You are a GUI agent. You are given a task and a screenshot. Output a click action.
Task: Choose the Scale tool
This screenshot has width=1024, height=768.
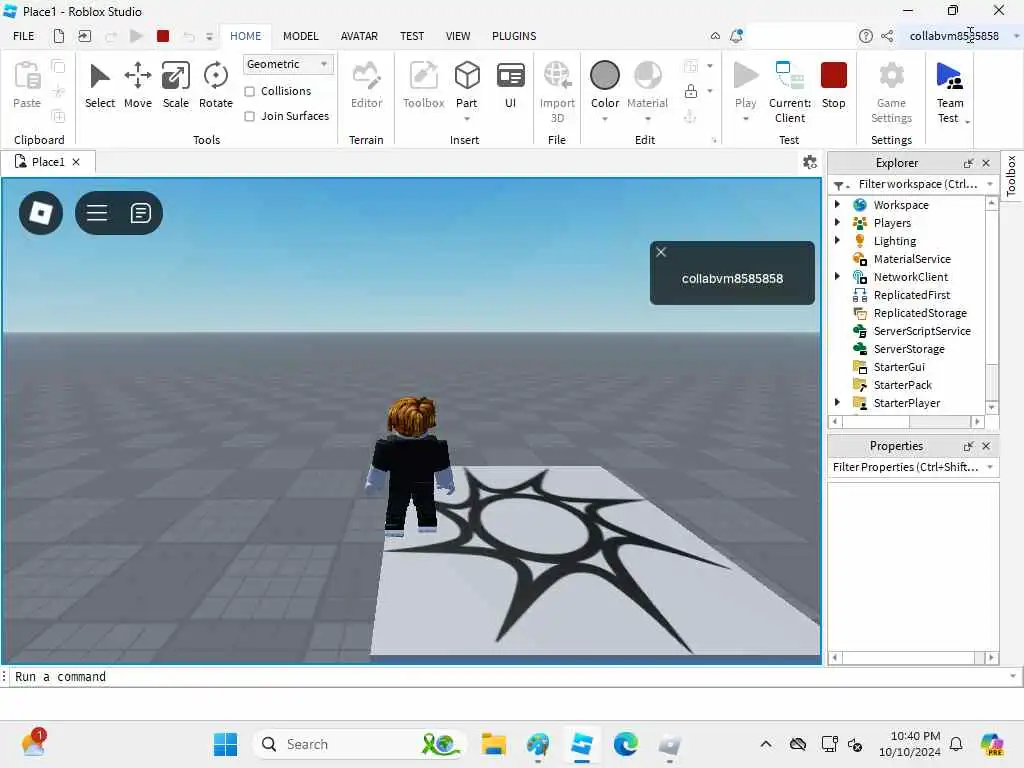click(176, 85)
